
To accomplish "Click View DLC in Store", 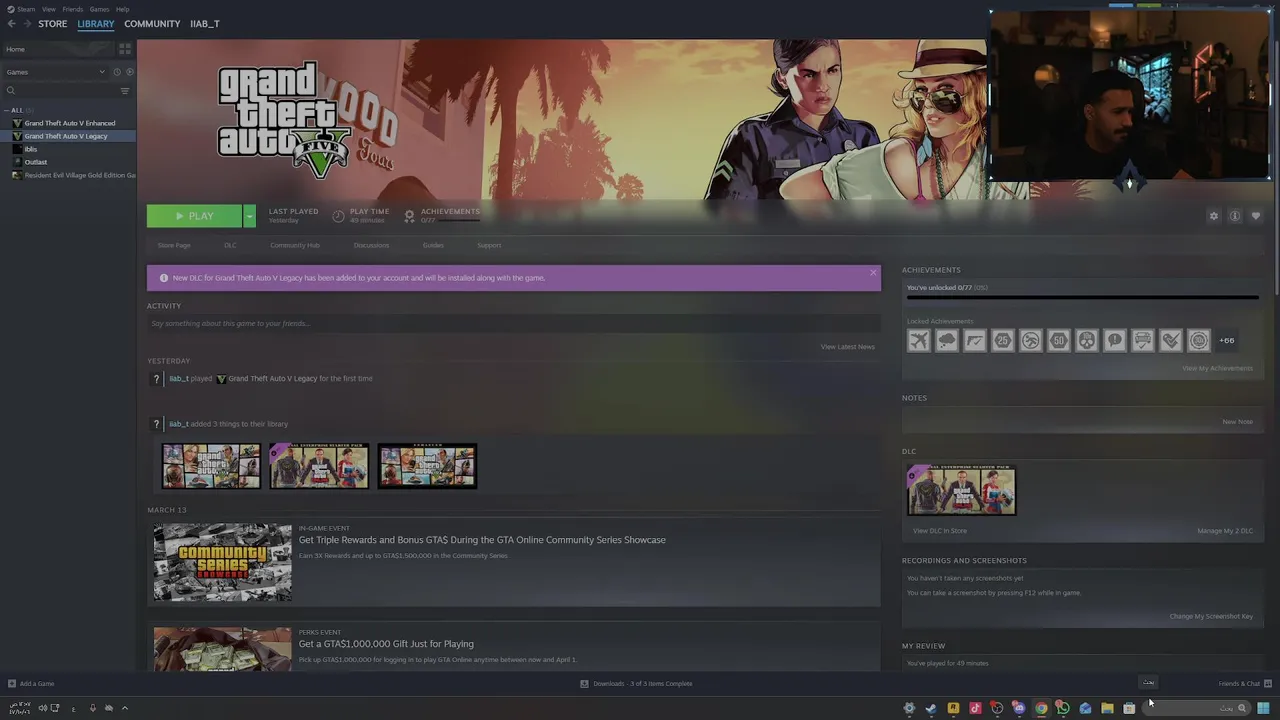I will [x=940, y=531].
